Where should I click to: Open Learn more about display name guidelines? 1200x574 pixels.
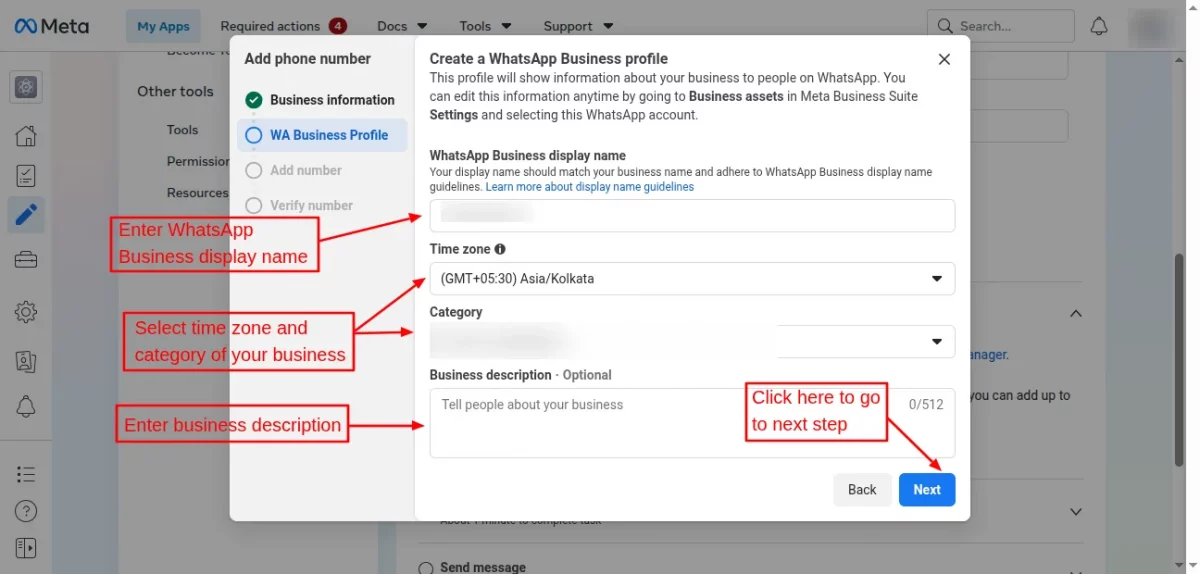(590, 187)
